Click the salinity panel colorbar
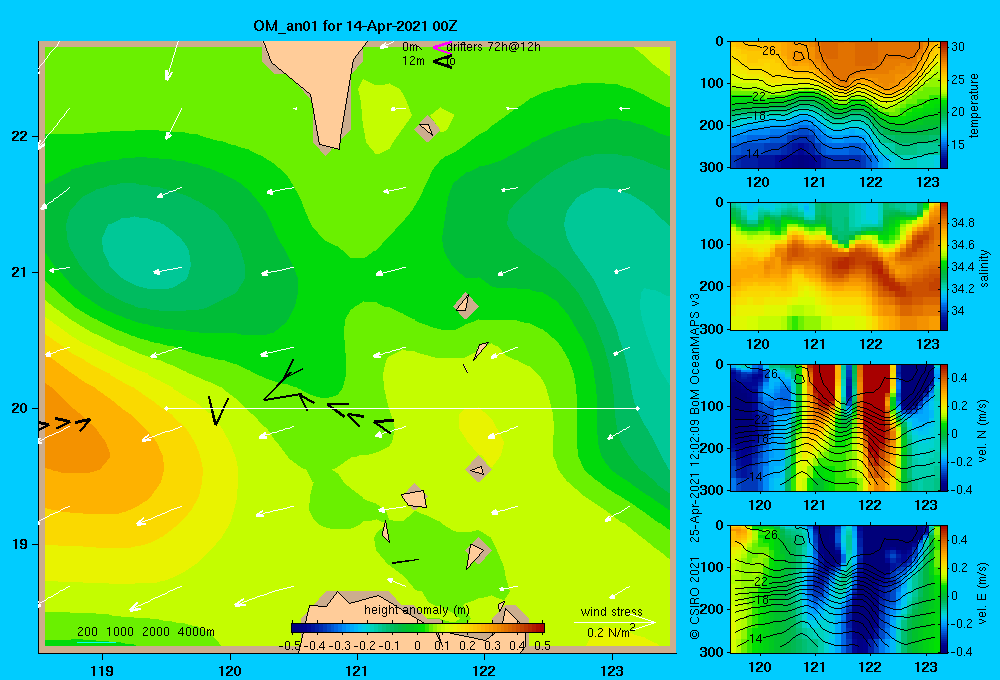This screenshot has width=1000, height=680. [943, 266]
